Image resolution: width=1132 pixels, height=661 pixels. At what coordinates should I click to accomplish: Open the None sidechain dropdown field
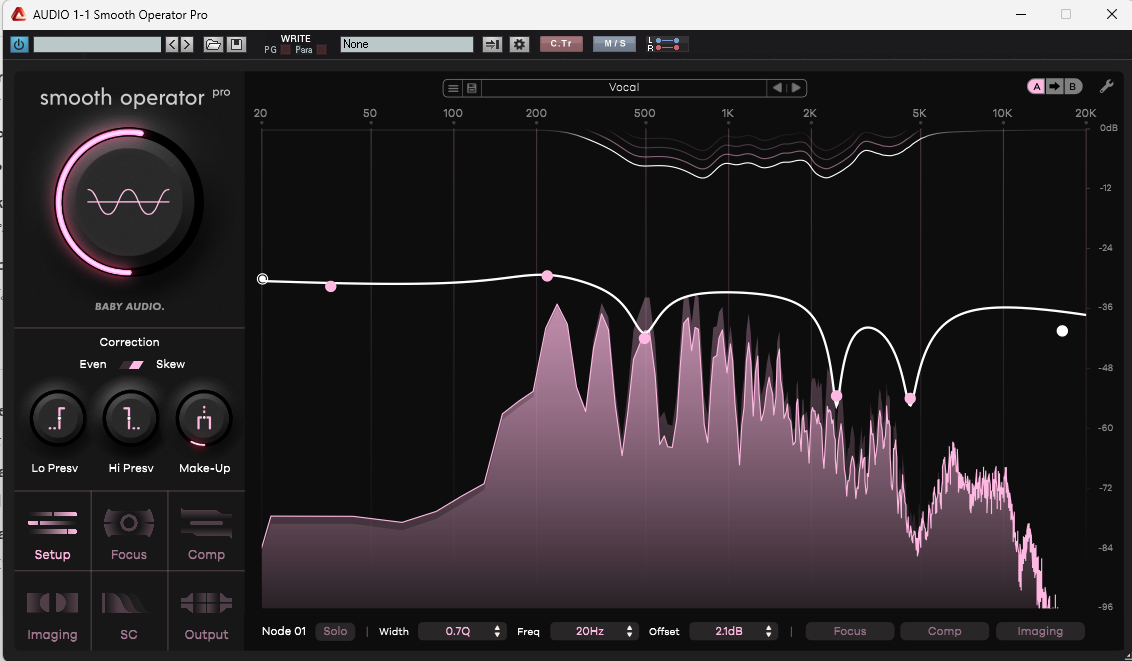pyautogui.click(x=406, y=44)
